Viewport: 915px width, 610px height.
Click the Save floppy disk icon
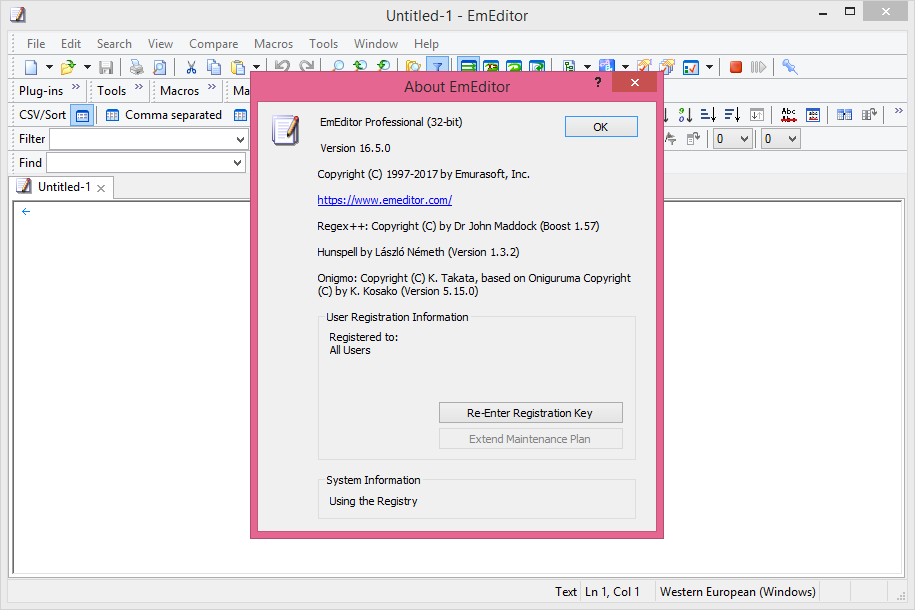pos(106,68)
